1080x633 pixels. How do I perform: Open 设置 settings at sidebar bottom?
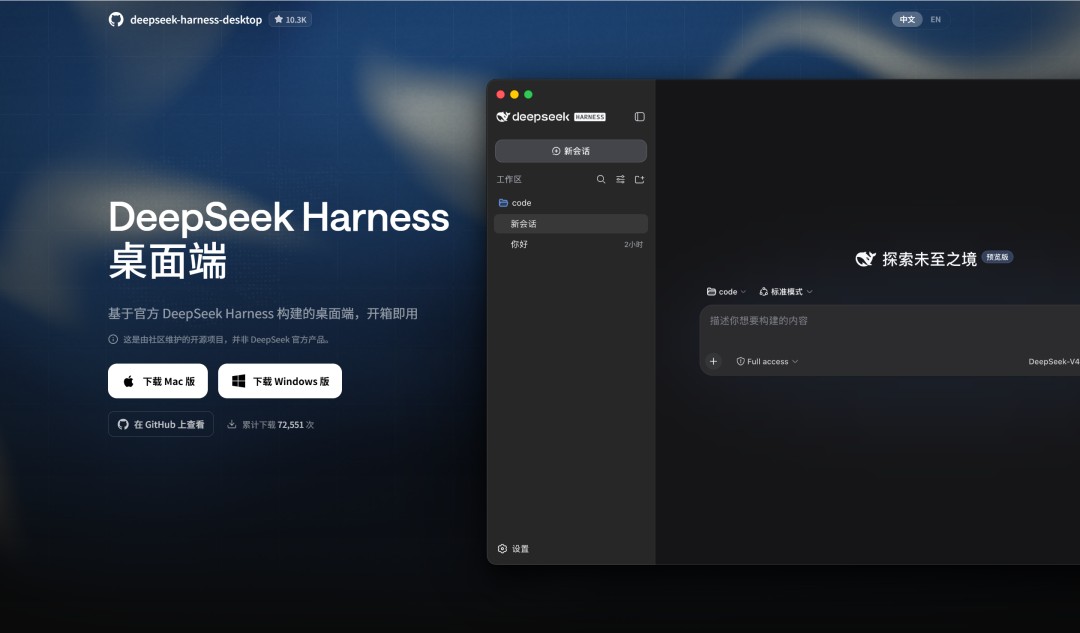pyautogui.click(x=513, y=549)
